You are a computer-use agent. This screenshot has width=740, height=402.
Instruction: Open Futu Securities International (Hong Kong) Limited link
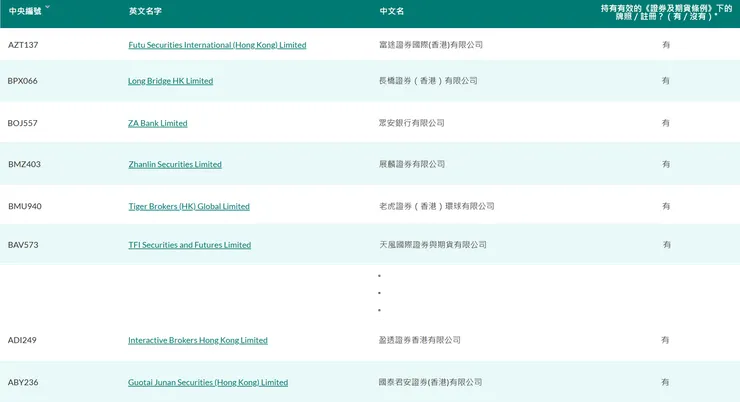pyautogui.click(x=217, y=45)
